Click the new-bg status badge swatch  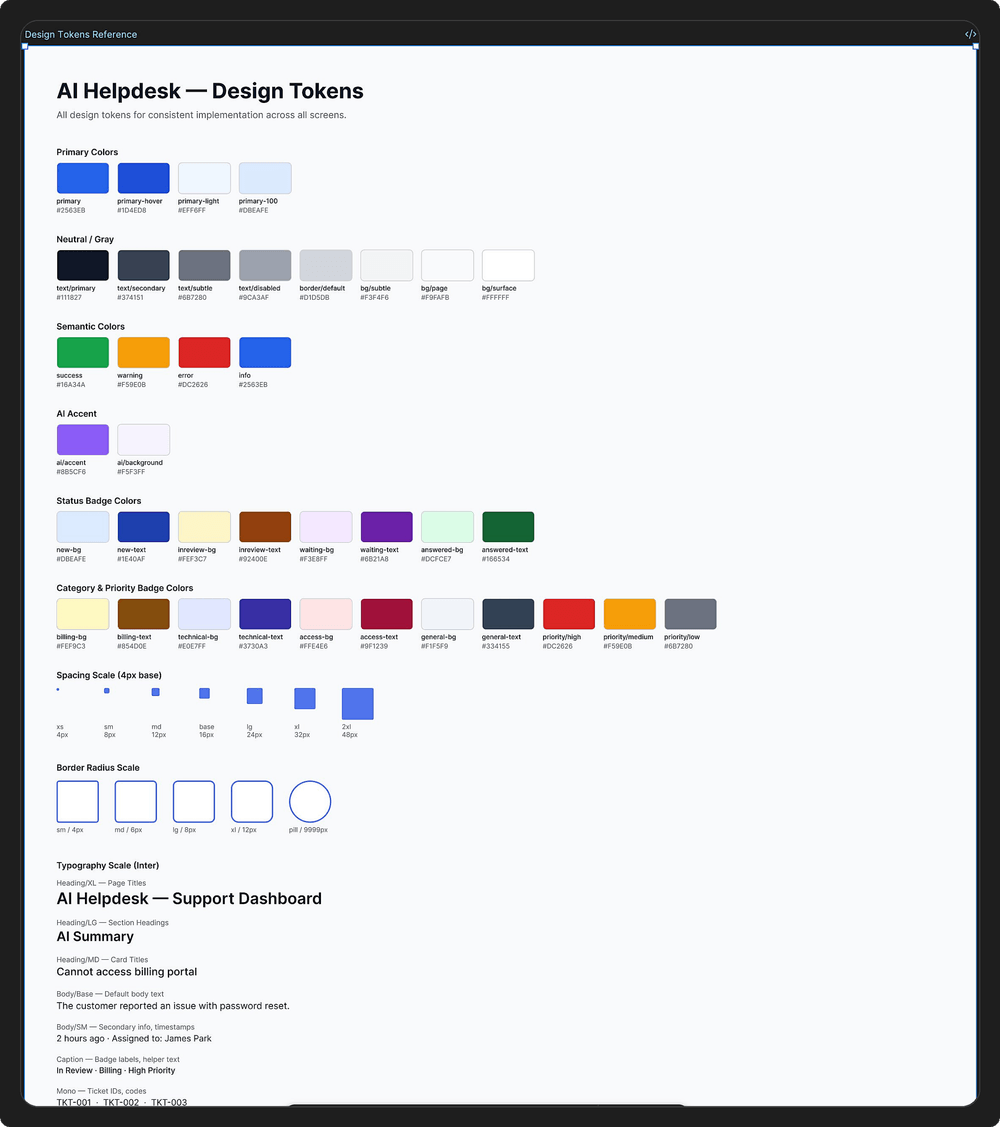pos(83,527)
